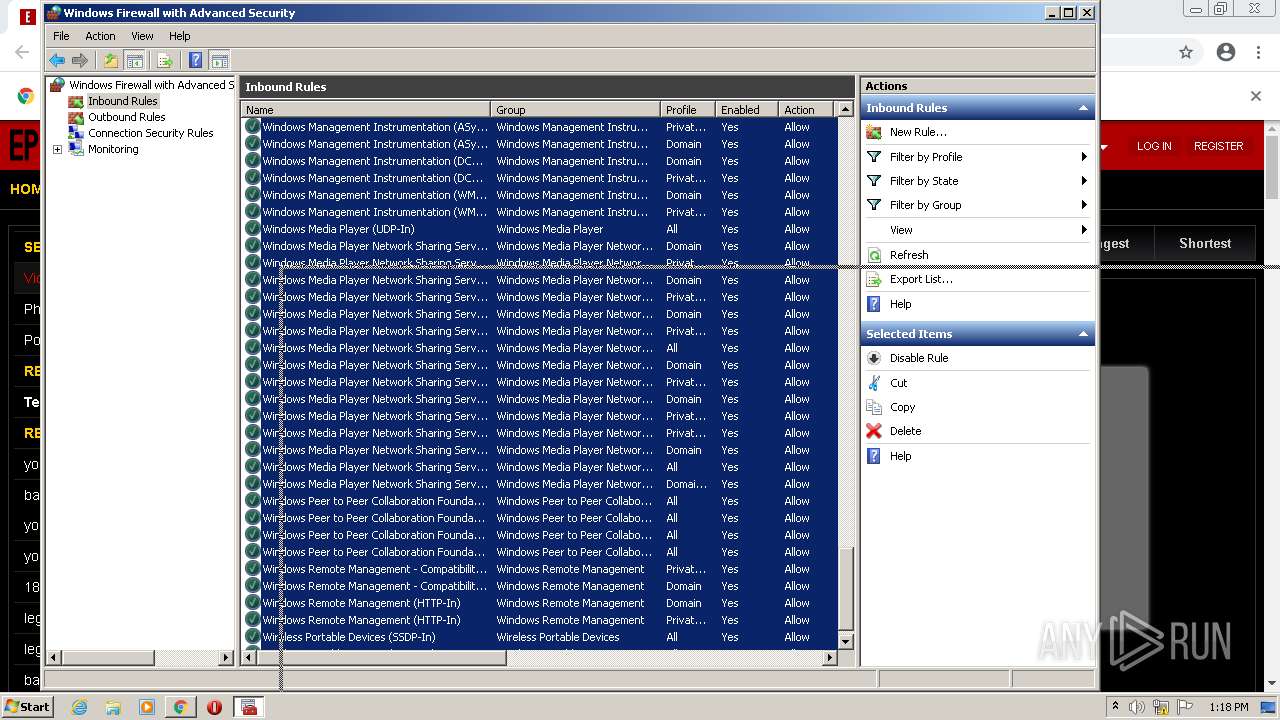Open Windows Explorer folder from taskbar

113,707
